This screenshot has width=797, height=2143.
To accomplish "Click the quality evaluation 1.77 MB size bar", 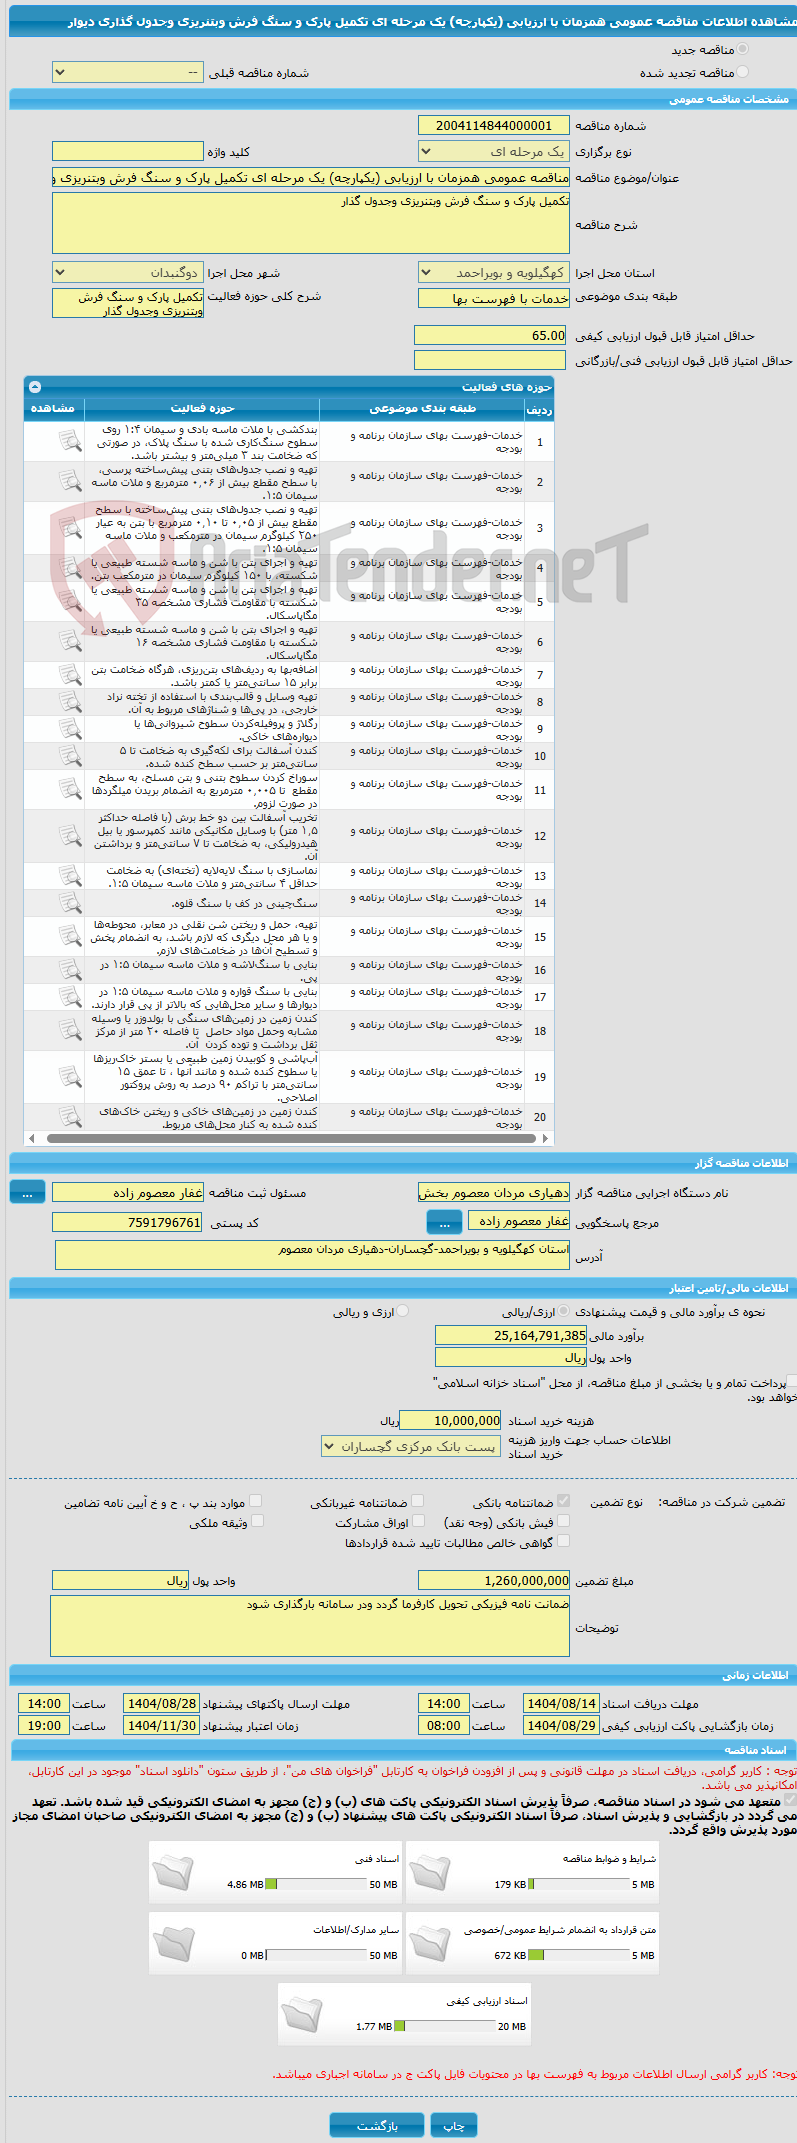I will pos(444,2026).
